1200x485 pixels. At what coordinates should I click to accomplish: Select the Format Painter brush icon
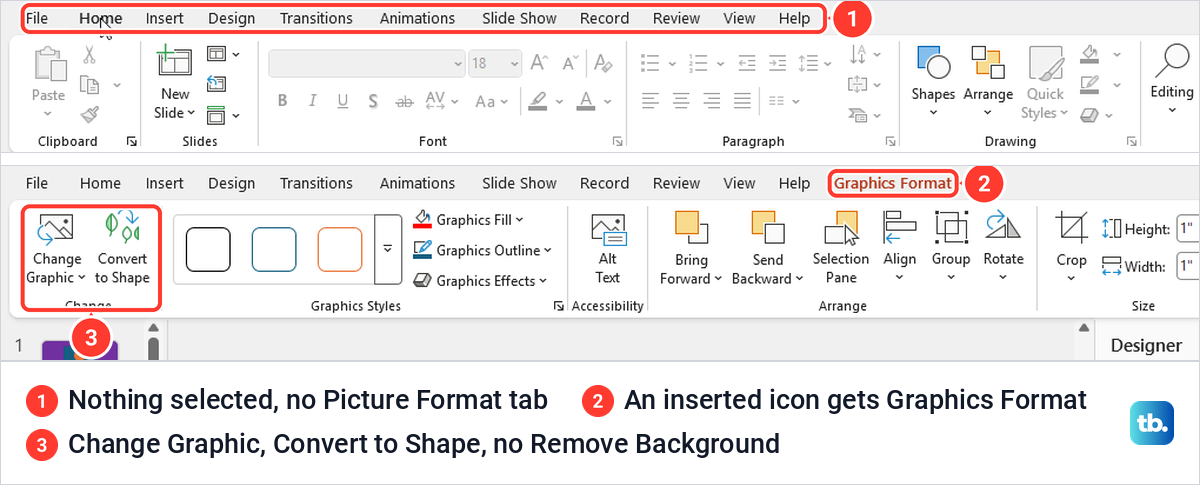click(x=90, y=115)
